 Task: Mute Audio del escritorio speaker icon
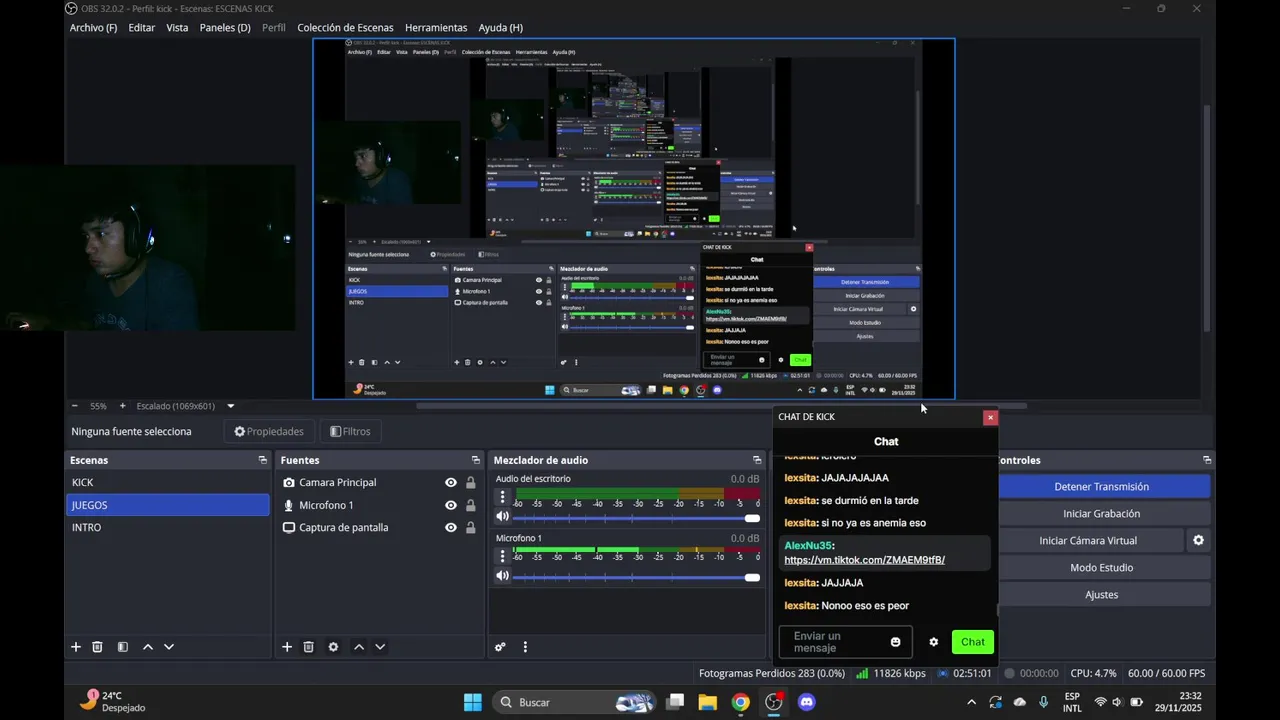tap(502, 517)
